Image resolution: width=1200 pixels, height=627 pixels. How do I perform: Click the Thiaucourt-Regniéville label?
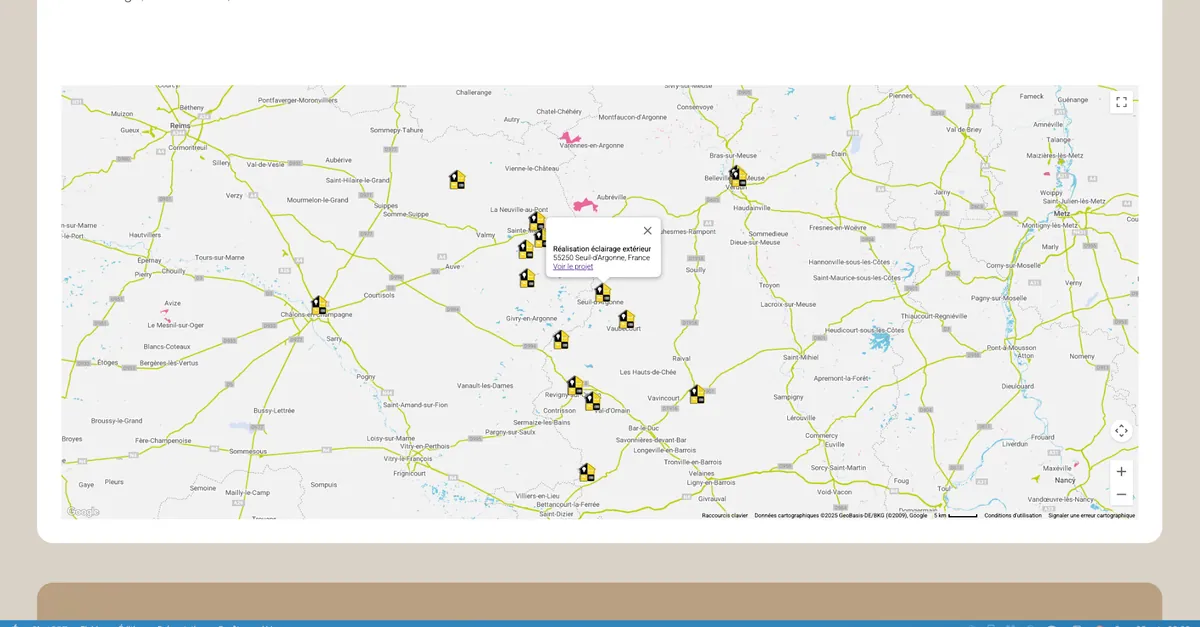934,316
